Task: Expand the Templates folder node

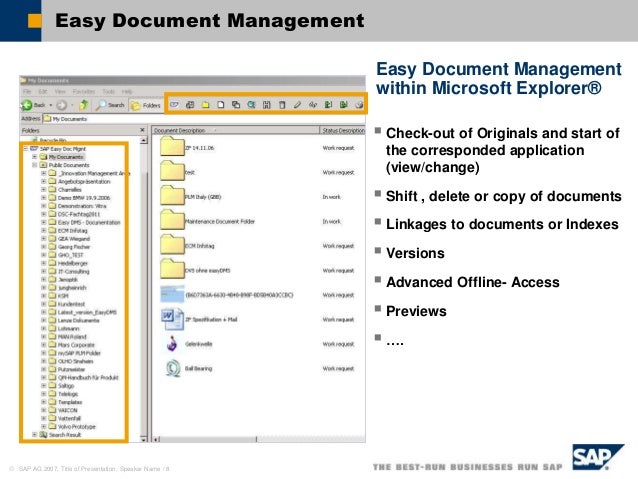Action: click(43, 402)
